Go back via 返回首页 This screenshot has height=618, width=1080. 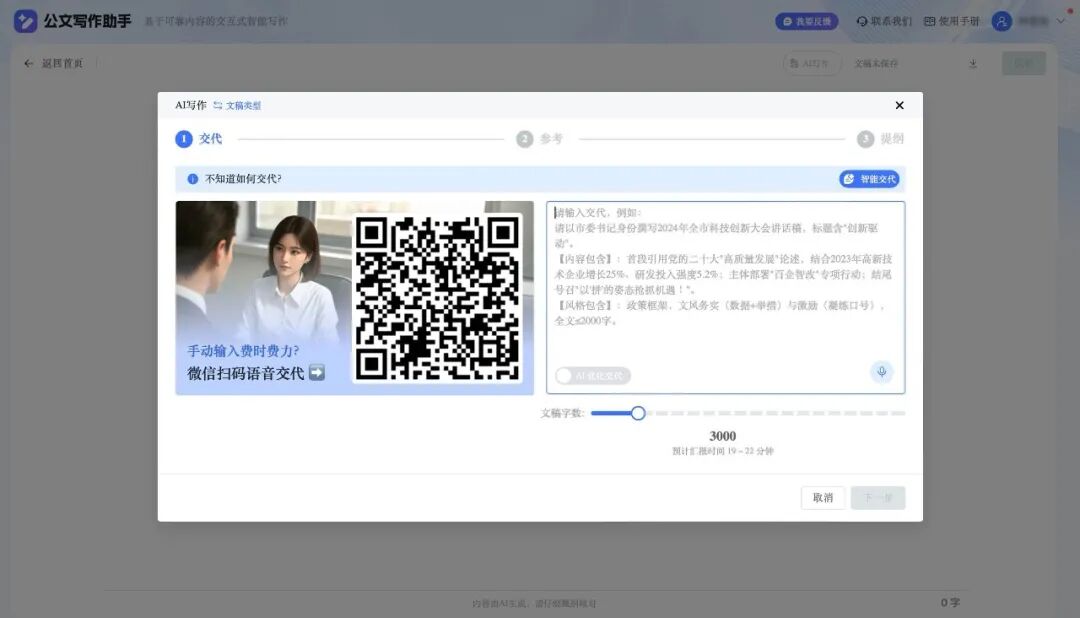point(53,63)
